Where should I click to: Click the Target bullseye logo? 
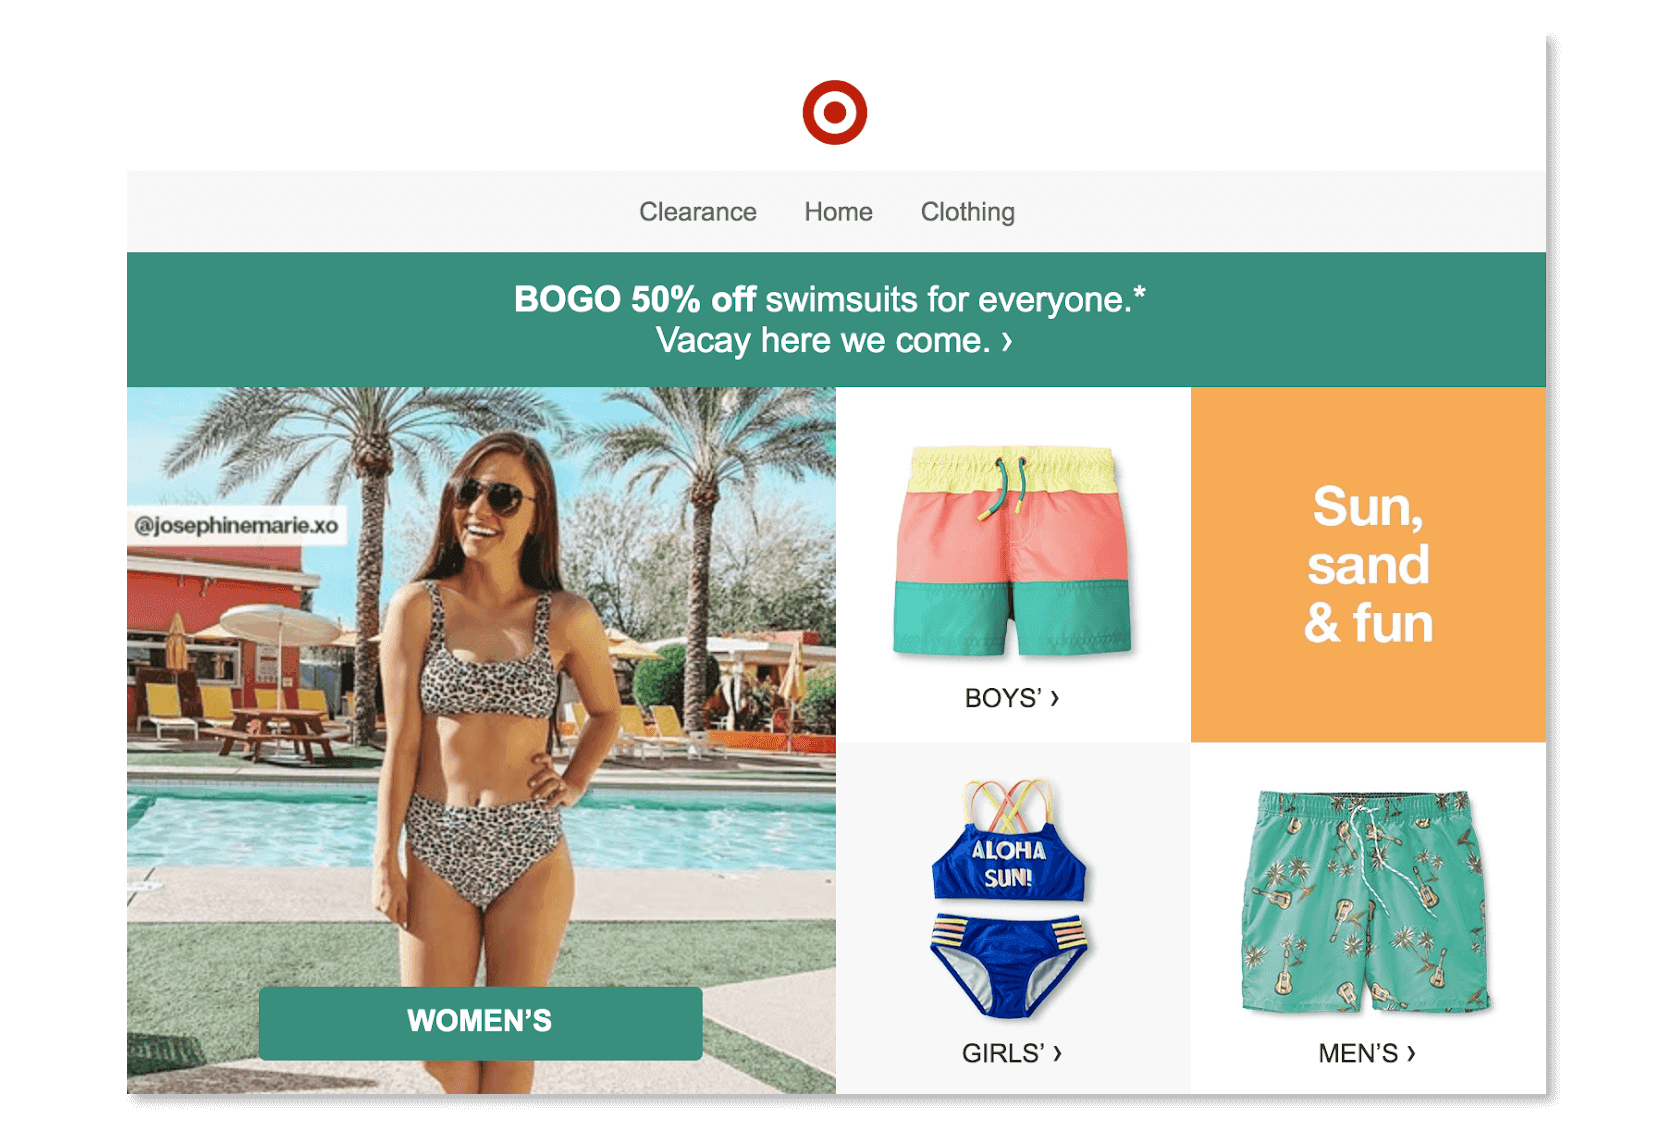[834, 112]
